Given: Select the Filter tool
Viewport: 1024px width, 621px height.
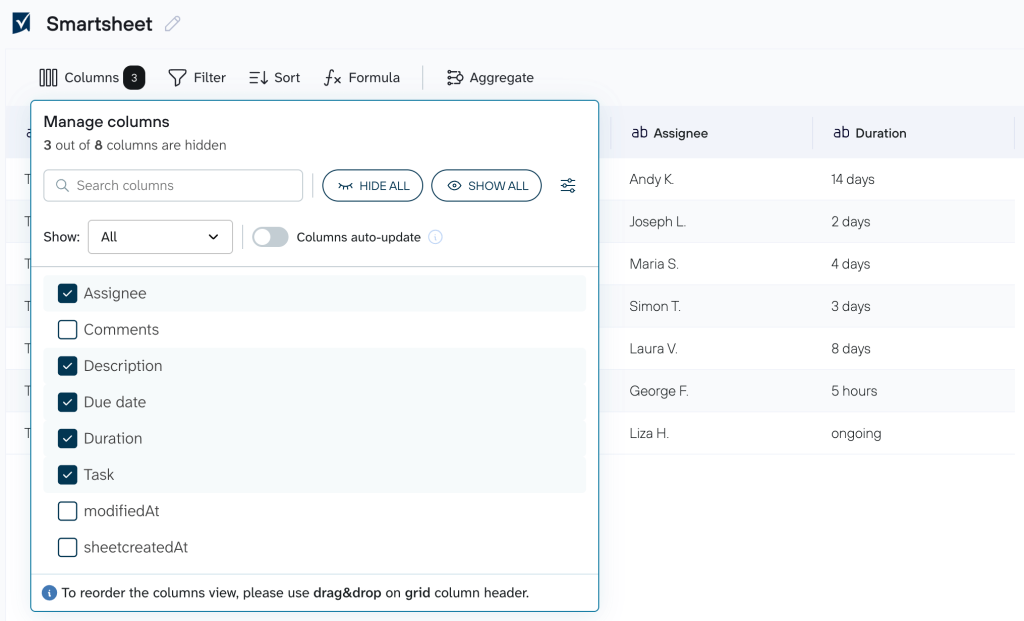Looking at the screenshot, I should [x=197, y=77].
